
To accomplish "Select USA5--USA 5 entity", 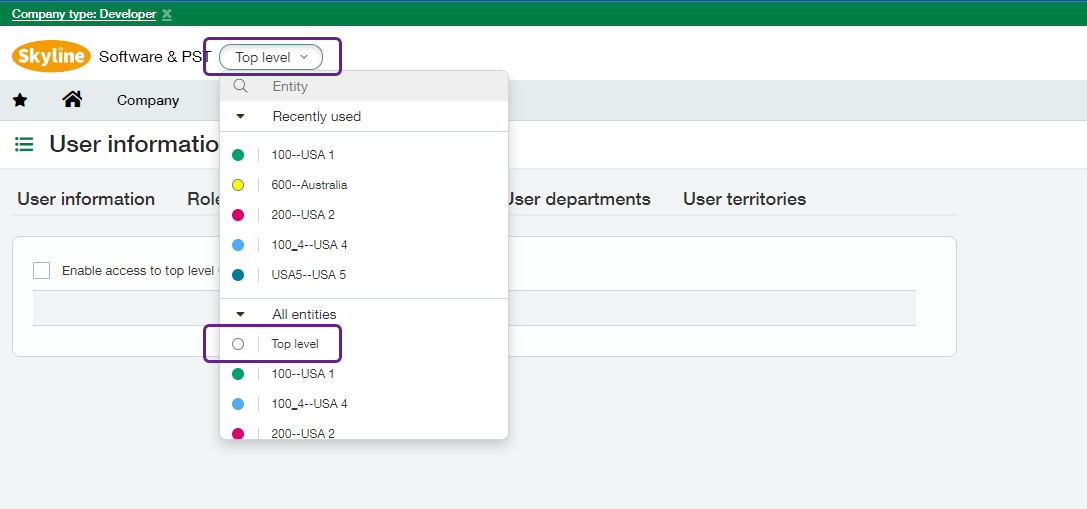I will [308, 275].
